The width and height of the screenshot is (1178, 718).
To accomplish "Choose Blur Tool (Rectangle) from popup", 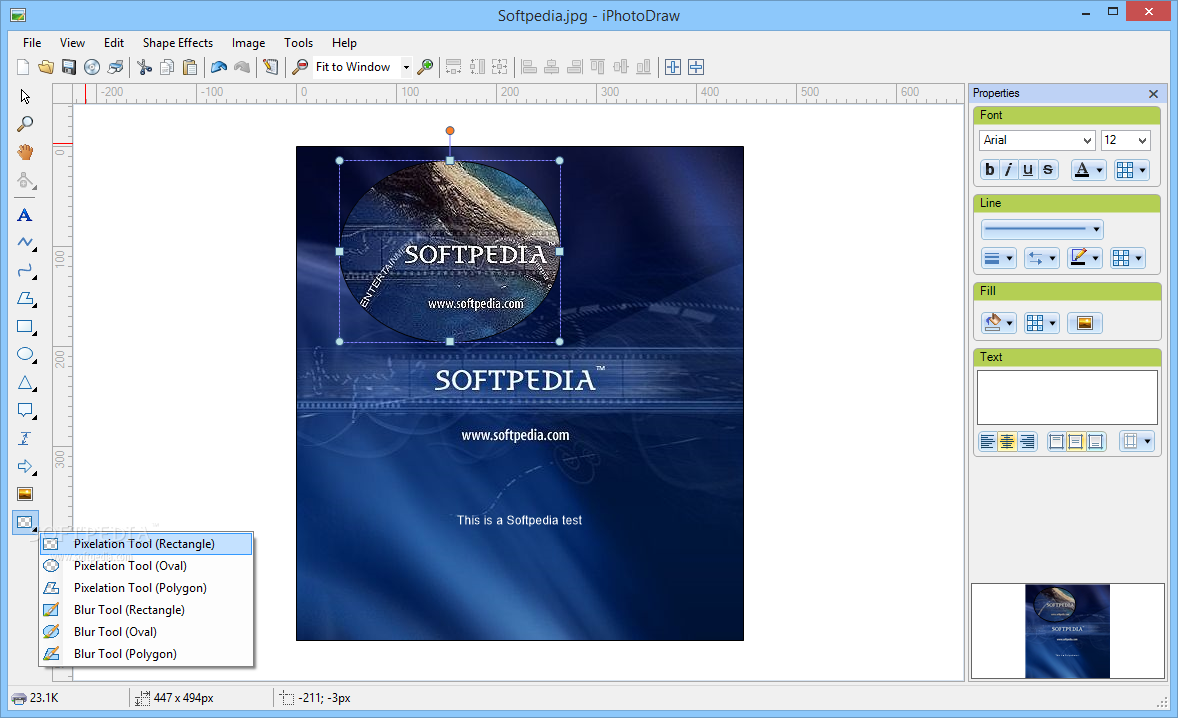I will (x=146, y=610).
